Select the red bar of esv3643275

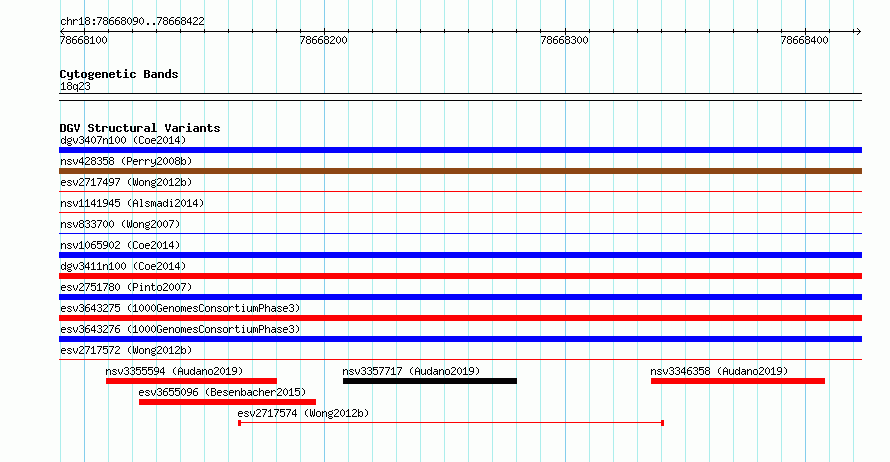click(460, 318)
